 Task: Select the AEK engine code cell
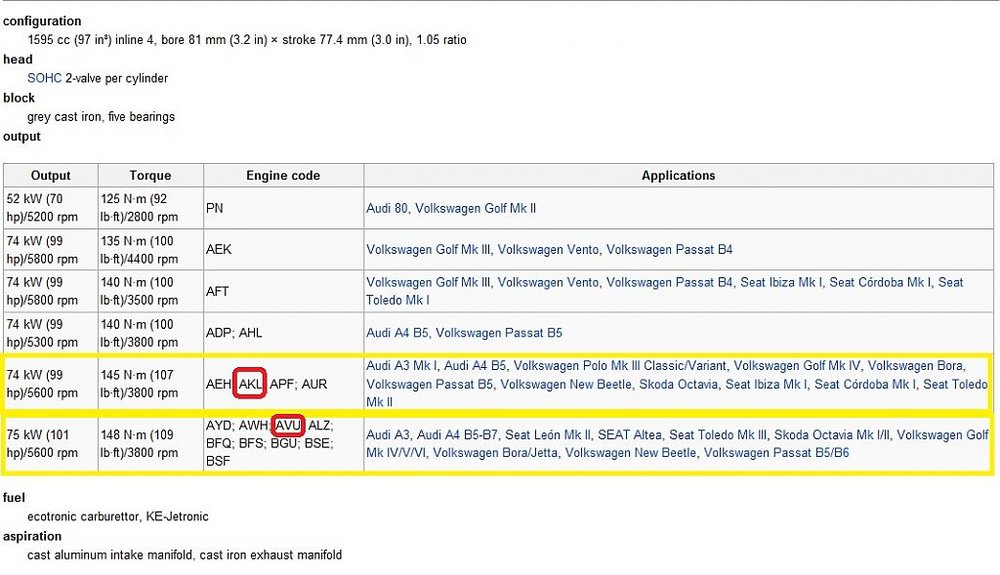coord(283,250)
